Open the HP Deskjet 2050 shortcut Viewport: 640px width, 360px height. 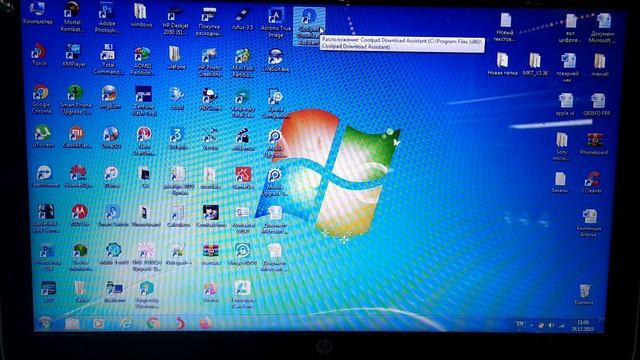pos(176,20)
